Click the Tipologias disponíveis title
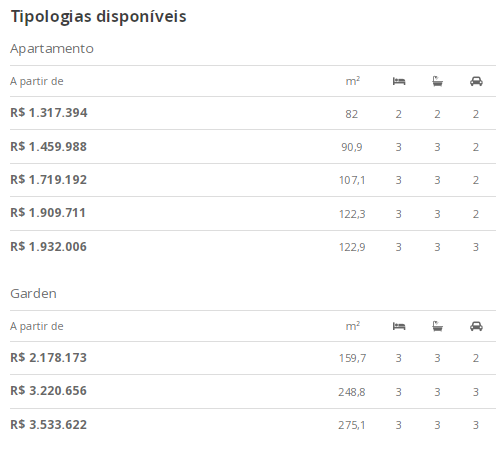This screenshot has width=497, height=450. click(x=99, y=17)
